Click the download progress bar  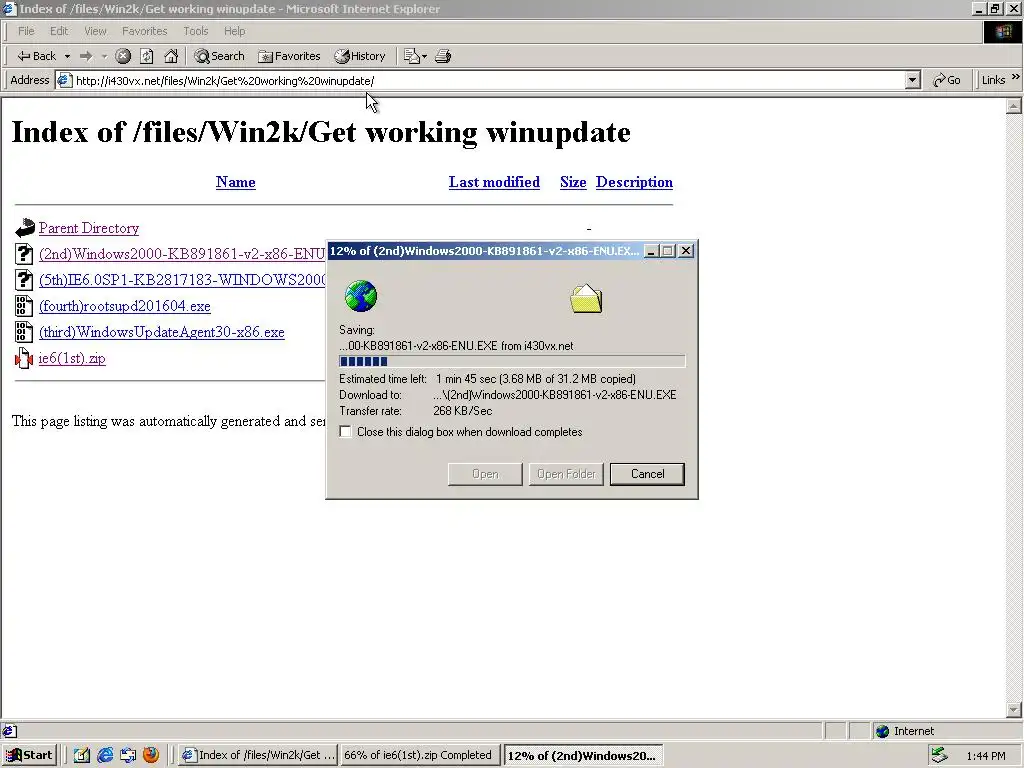point(512,361)
